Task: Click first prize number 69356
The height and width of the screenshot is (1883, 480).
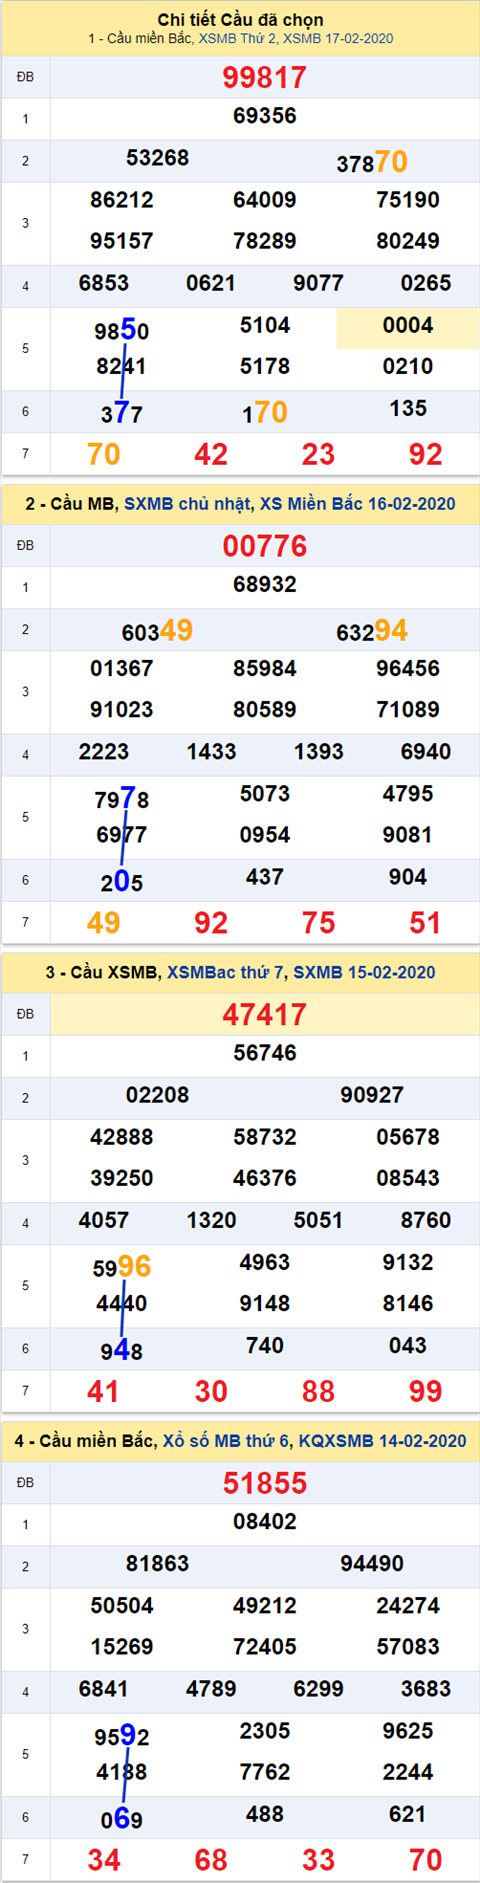Action: click(265, 116)
